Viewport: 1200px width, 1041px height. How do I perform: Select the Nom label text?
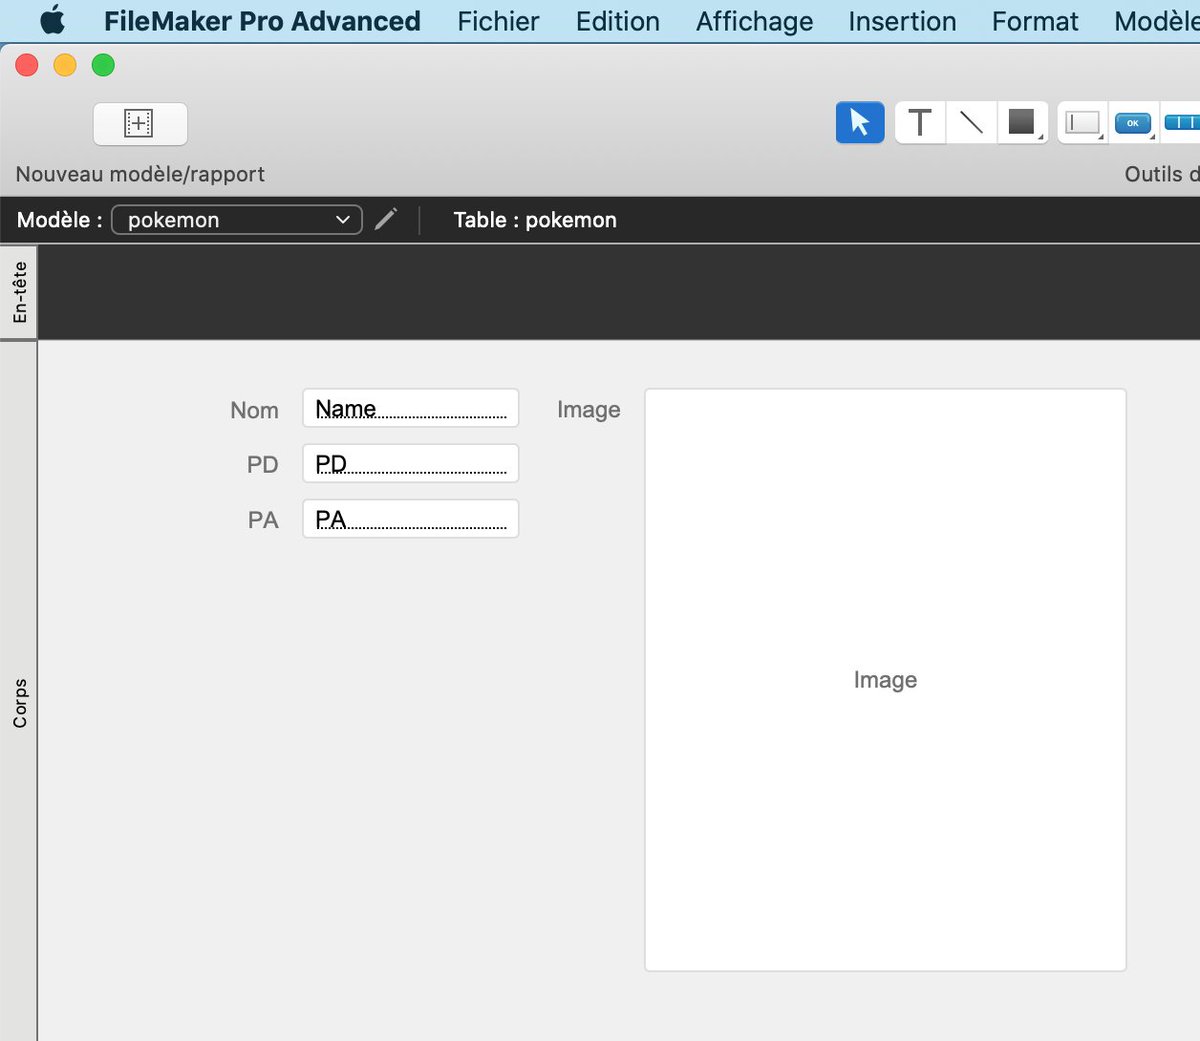(x=254, y=410)
